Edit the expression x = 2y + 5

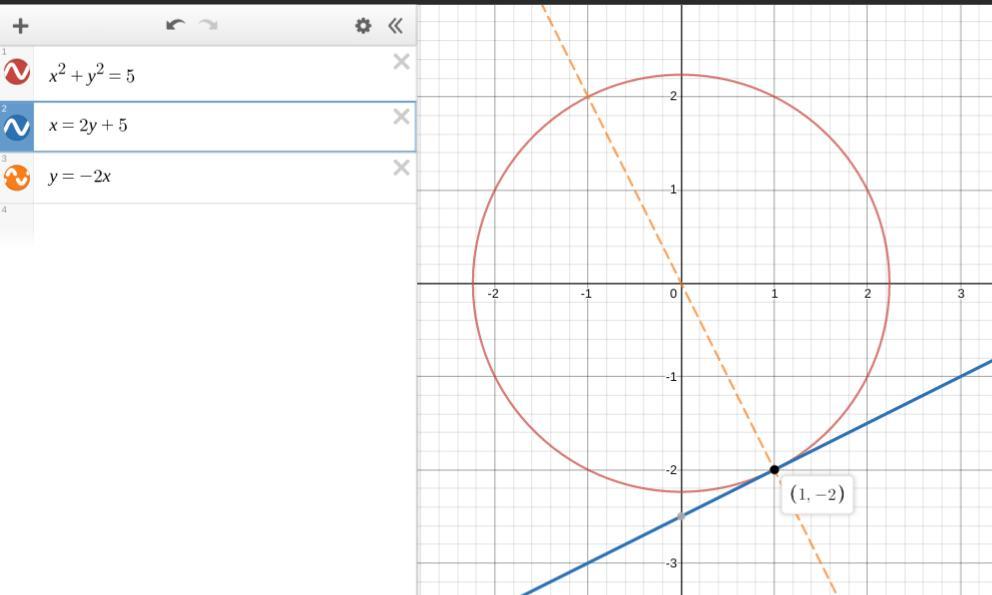[88, 125]
